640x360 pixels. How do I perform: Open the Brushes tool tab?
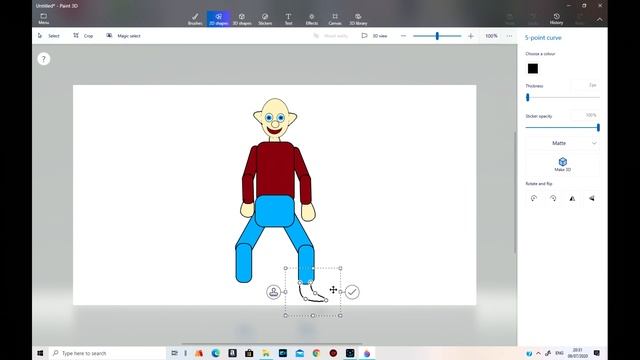pos(195,19)
